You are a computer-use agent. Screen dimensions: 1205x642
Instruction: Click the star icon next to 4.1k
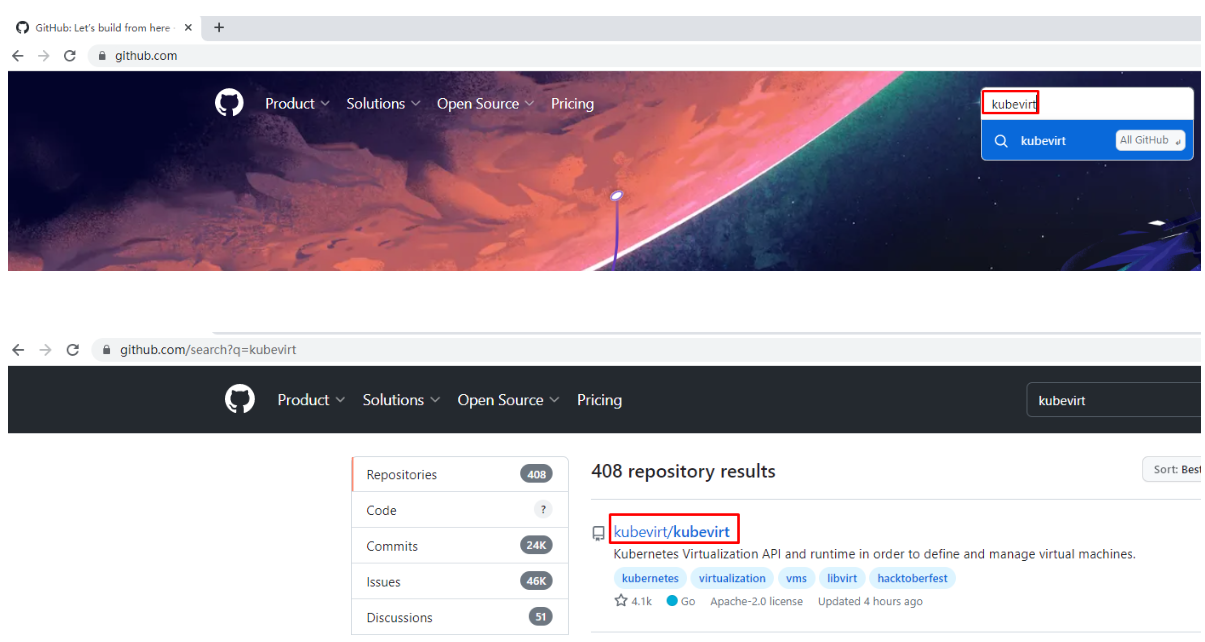click(621, 601)
